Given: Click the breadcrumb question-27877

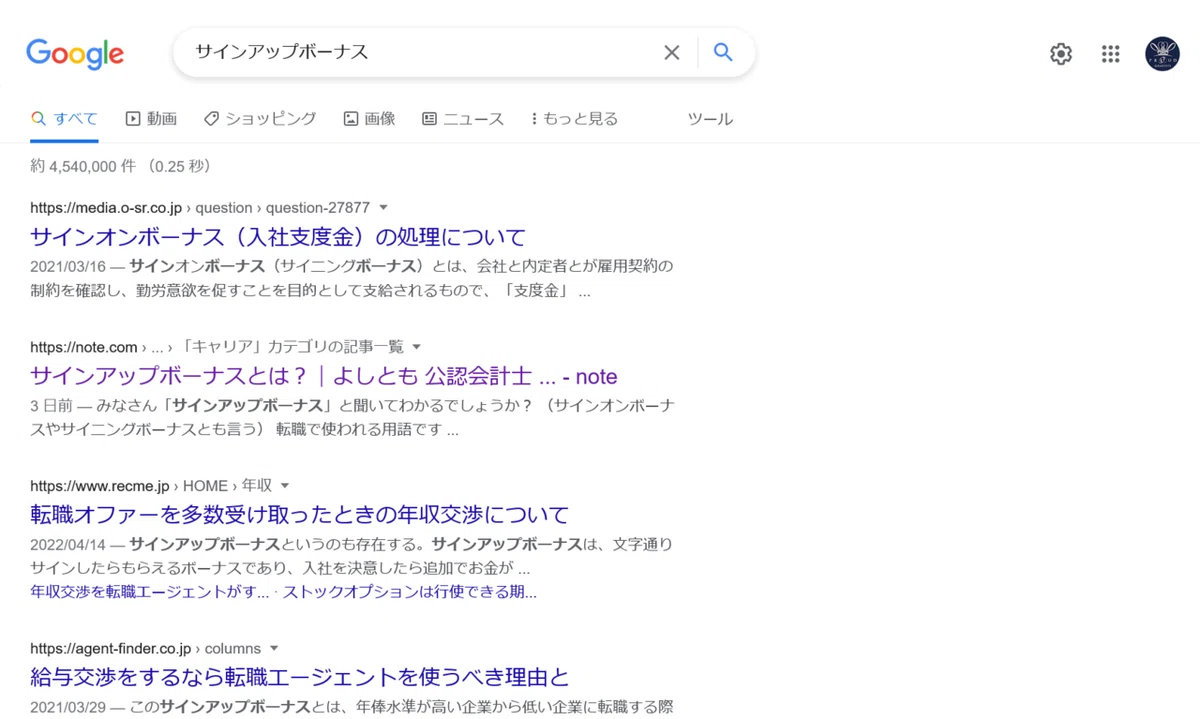Looking at the screenshot, I should click(317, 208).
